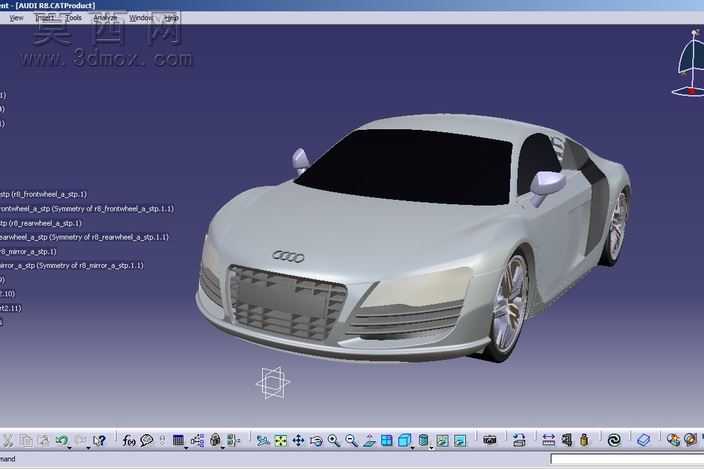Click the Zoom Out magnifier
This screenshot has height=469, width=704.
click(352, 441)
